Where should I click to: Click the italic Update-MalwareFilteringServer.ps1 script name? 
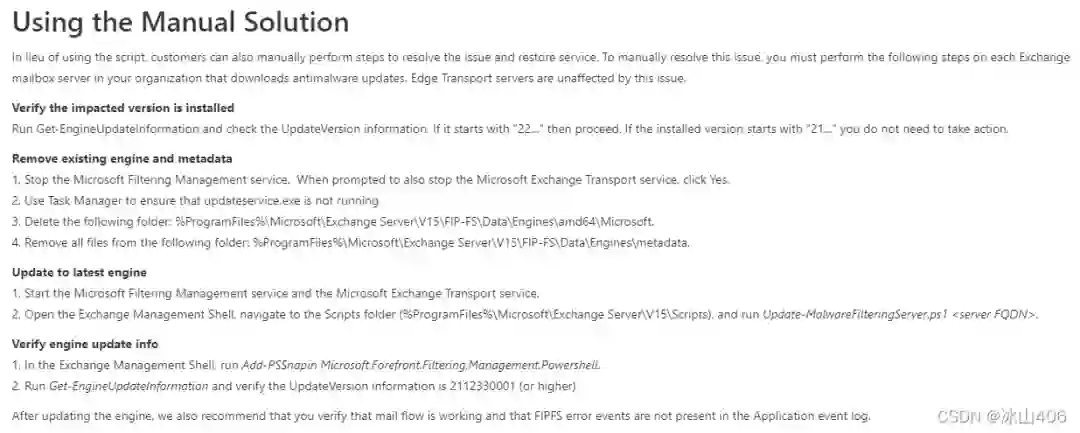(853, 314)
